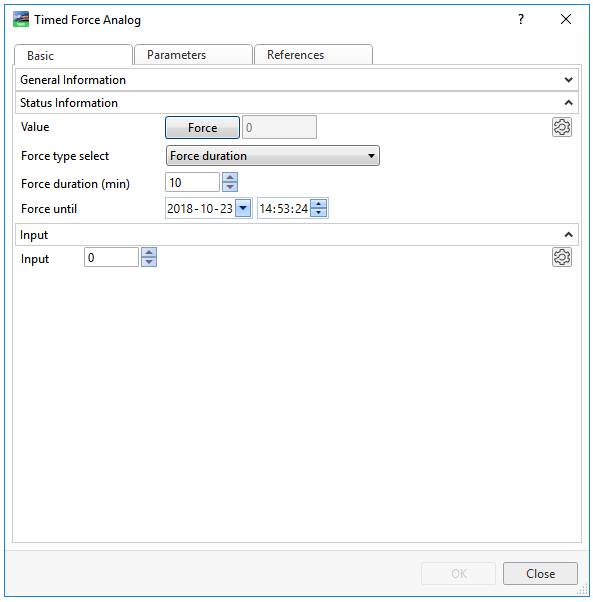This screenshot has height=602, width=593.
Task: Decrease Force duration with down arrow
Action: pos(230,187)
